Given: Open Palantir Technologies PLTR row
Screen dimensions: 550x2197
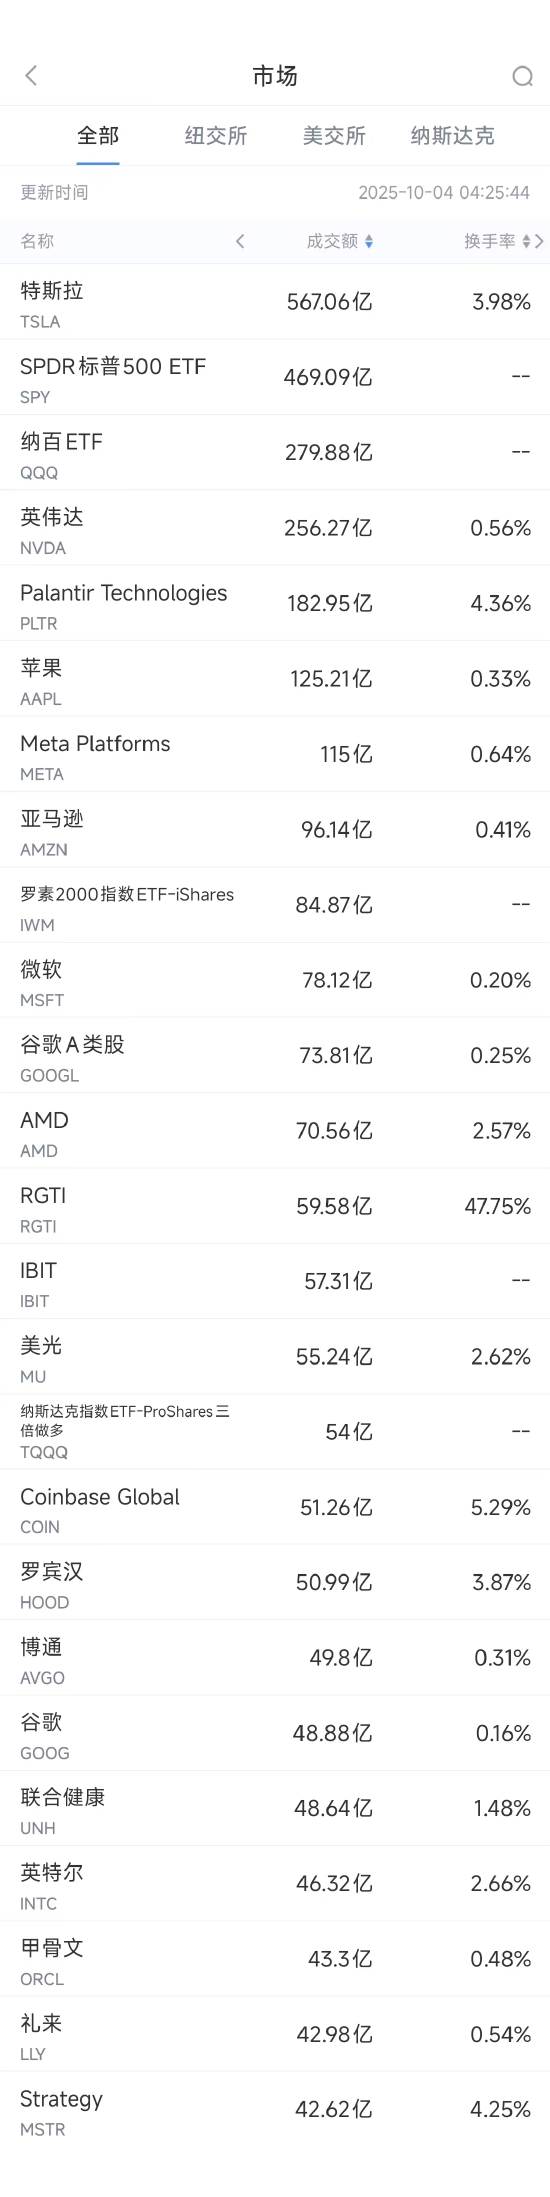Looking at the screenshot, I should point(275,603).
